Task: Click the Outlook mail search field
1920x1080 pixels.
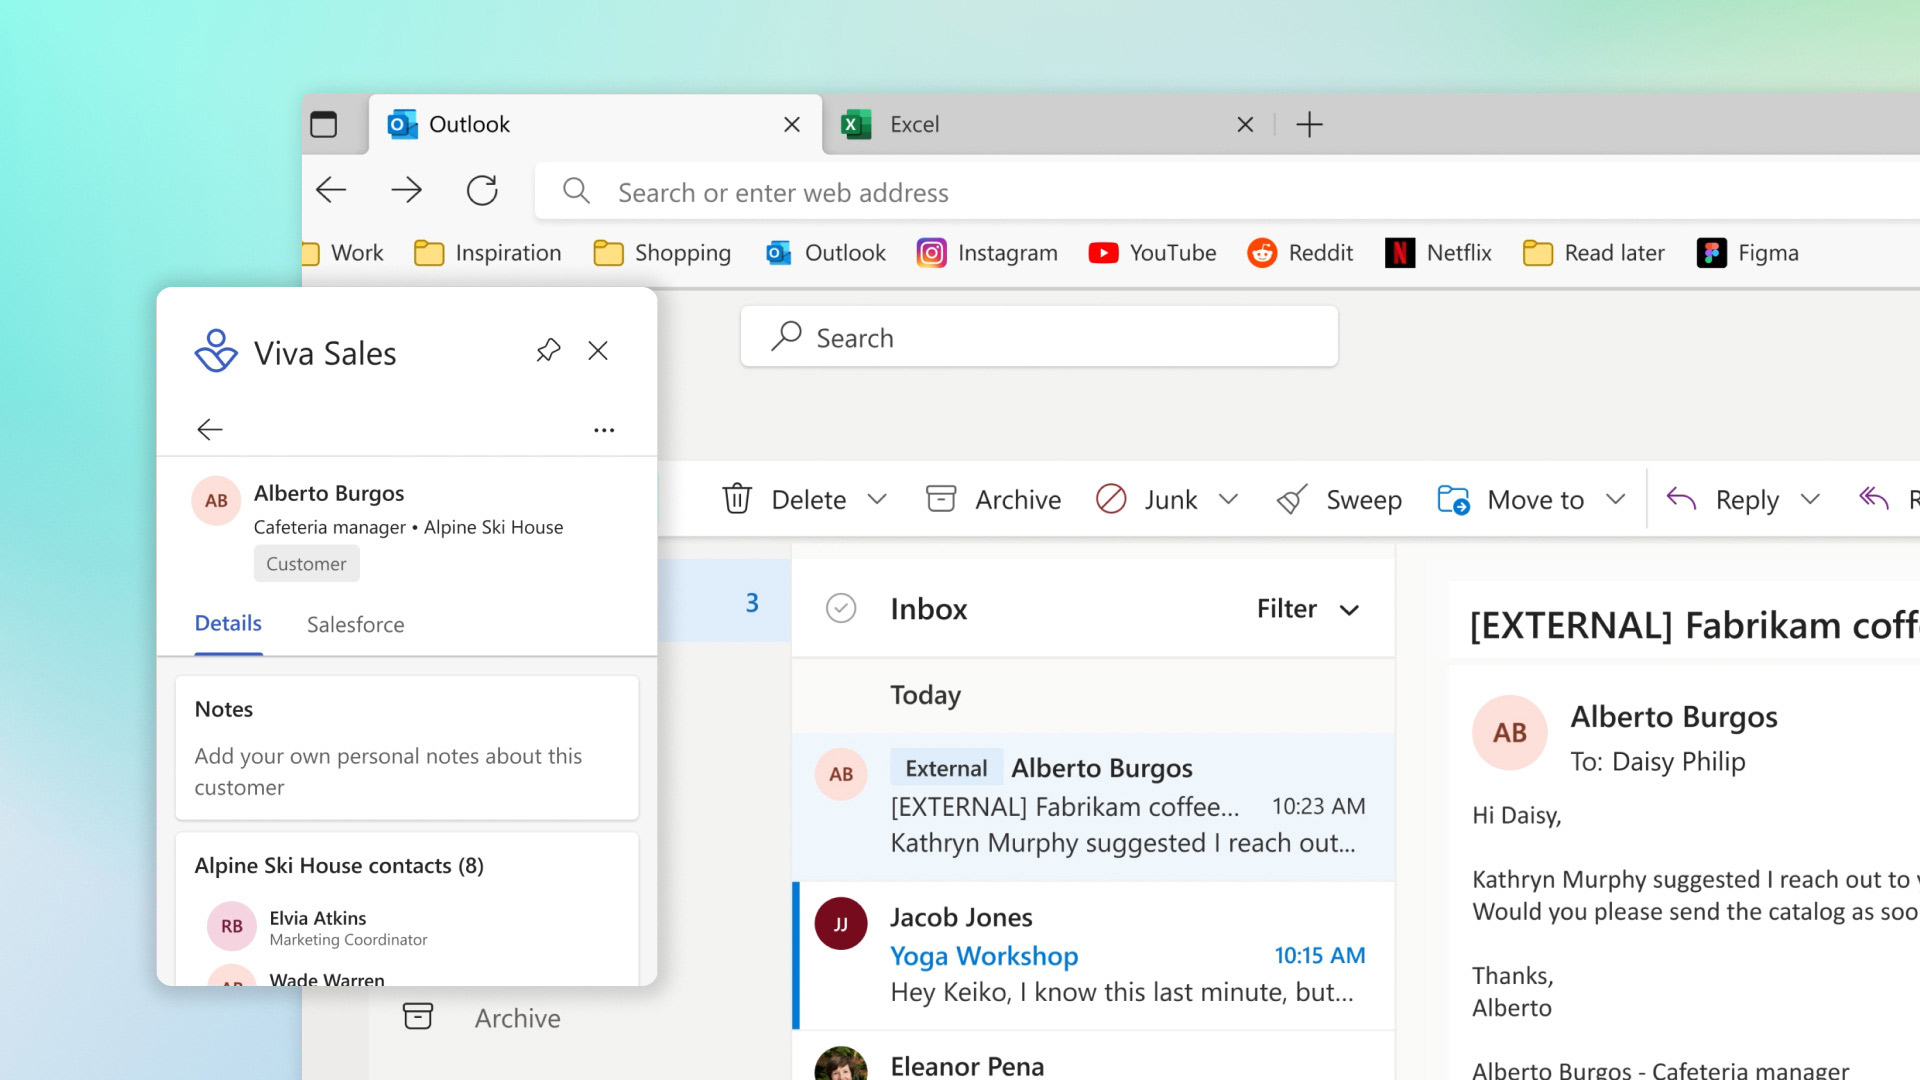Action: click(1038, 337)
